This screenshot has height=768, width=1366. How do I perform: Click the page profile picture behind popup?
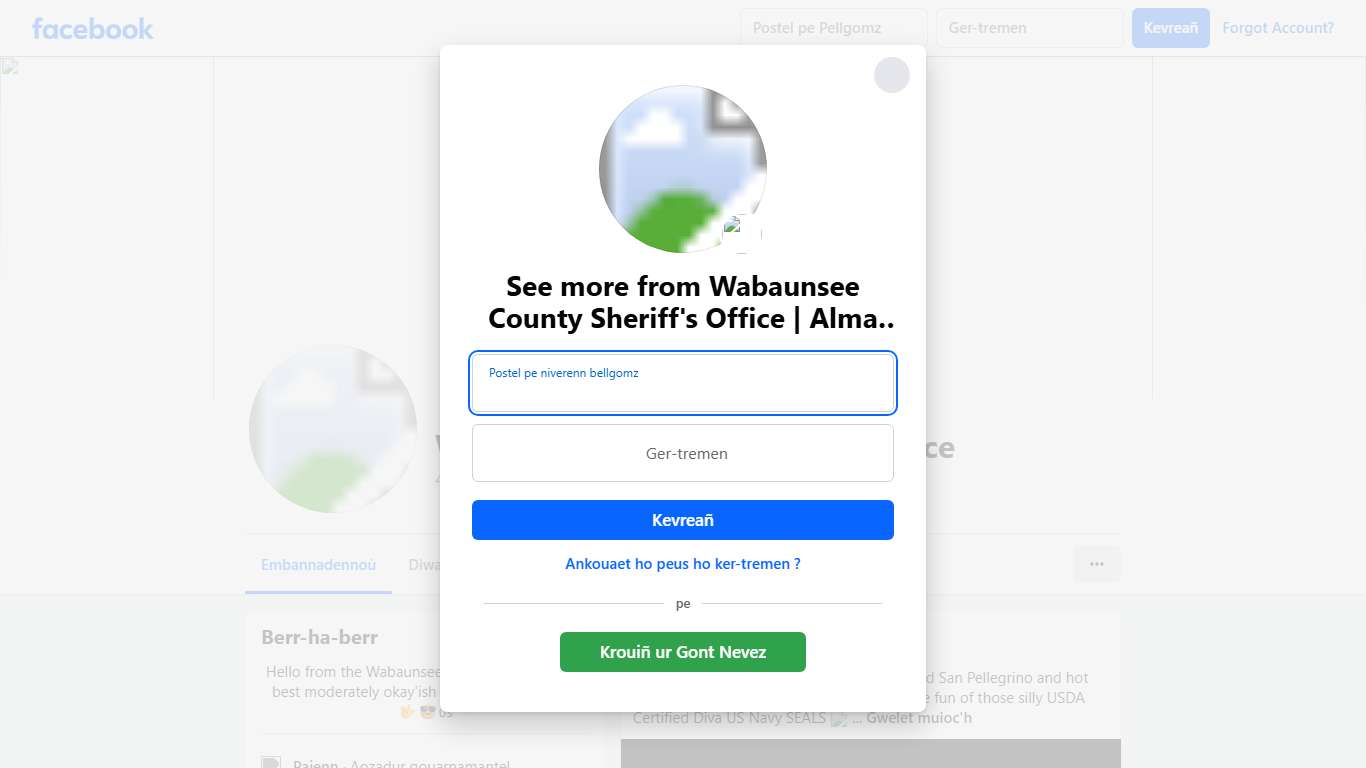(x=333, y=429)
